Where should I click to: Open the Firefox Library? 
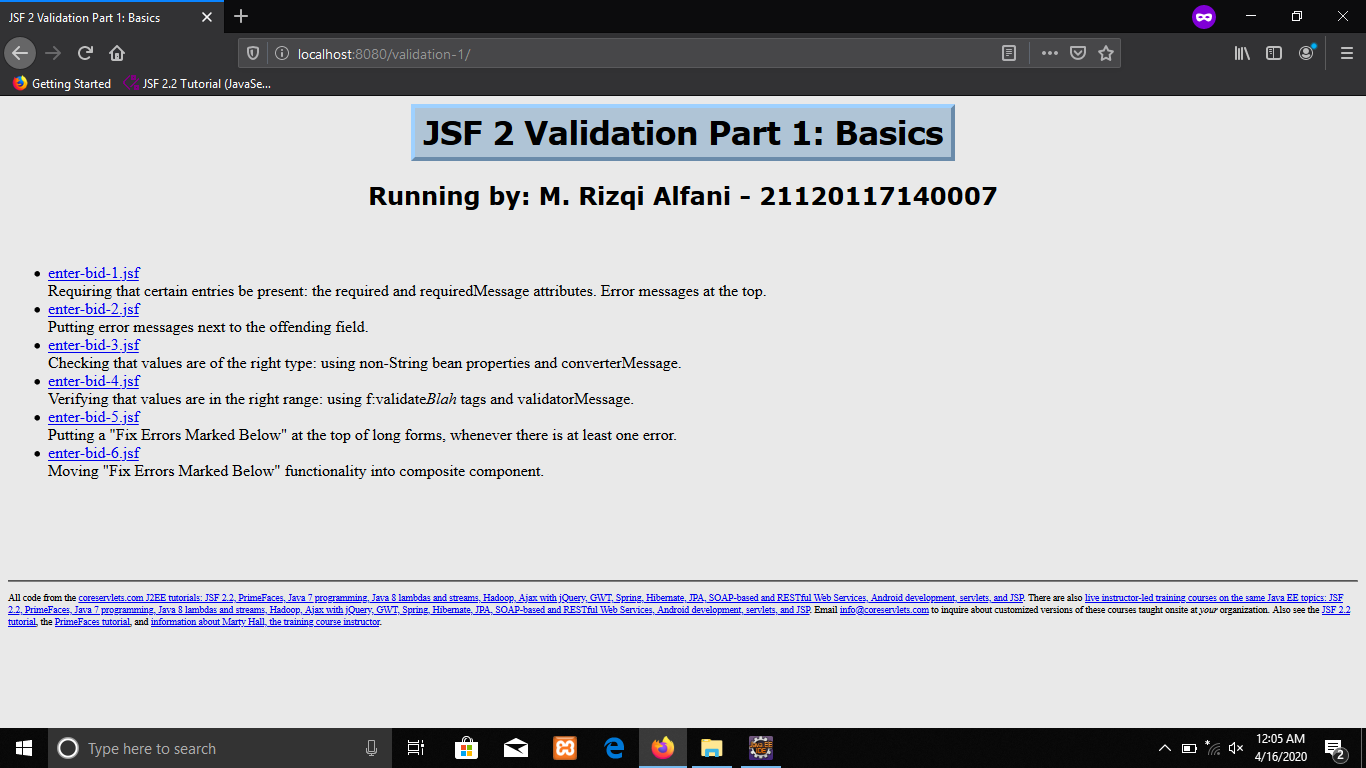click(1242, 53)
